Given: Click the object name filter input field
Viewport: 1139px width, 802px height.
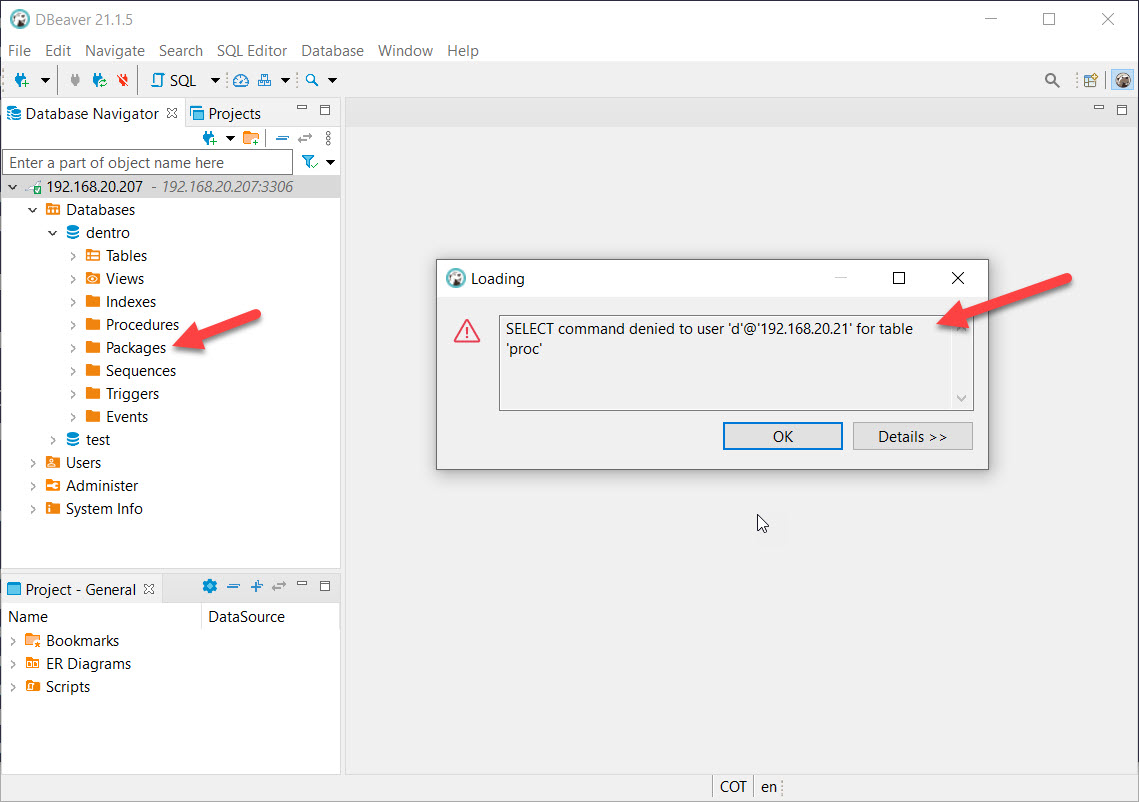Looking at the screenshot, I should [148, 162].
